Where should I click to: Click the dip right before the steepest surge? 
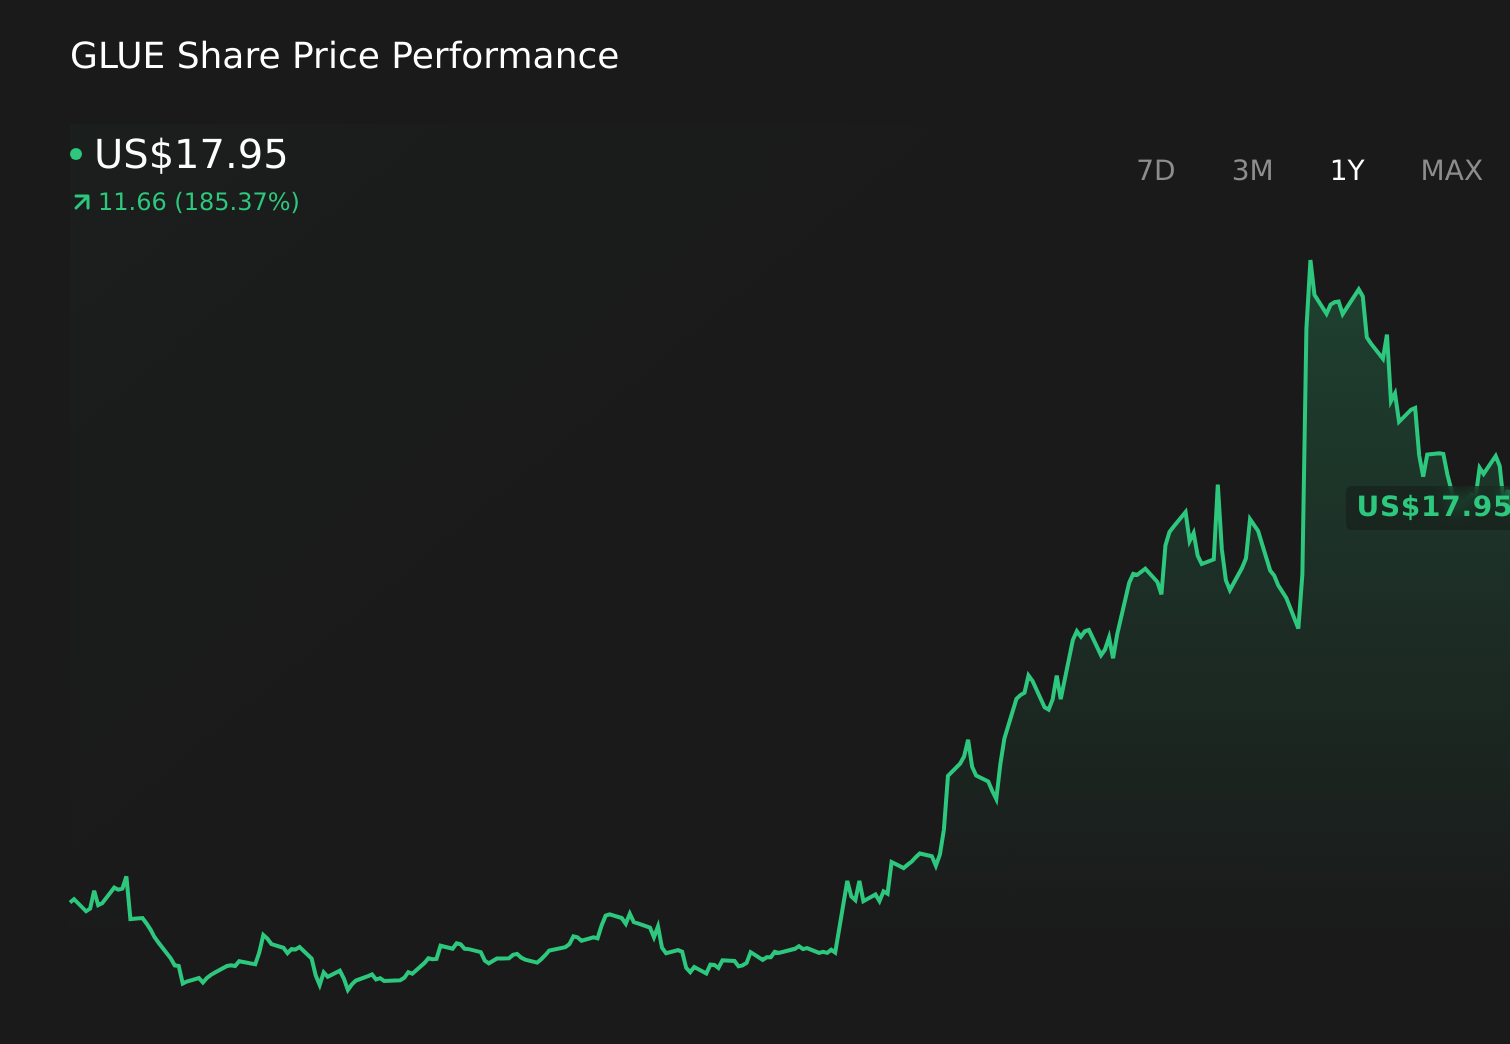(1298, 627)
